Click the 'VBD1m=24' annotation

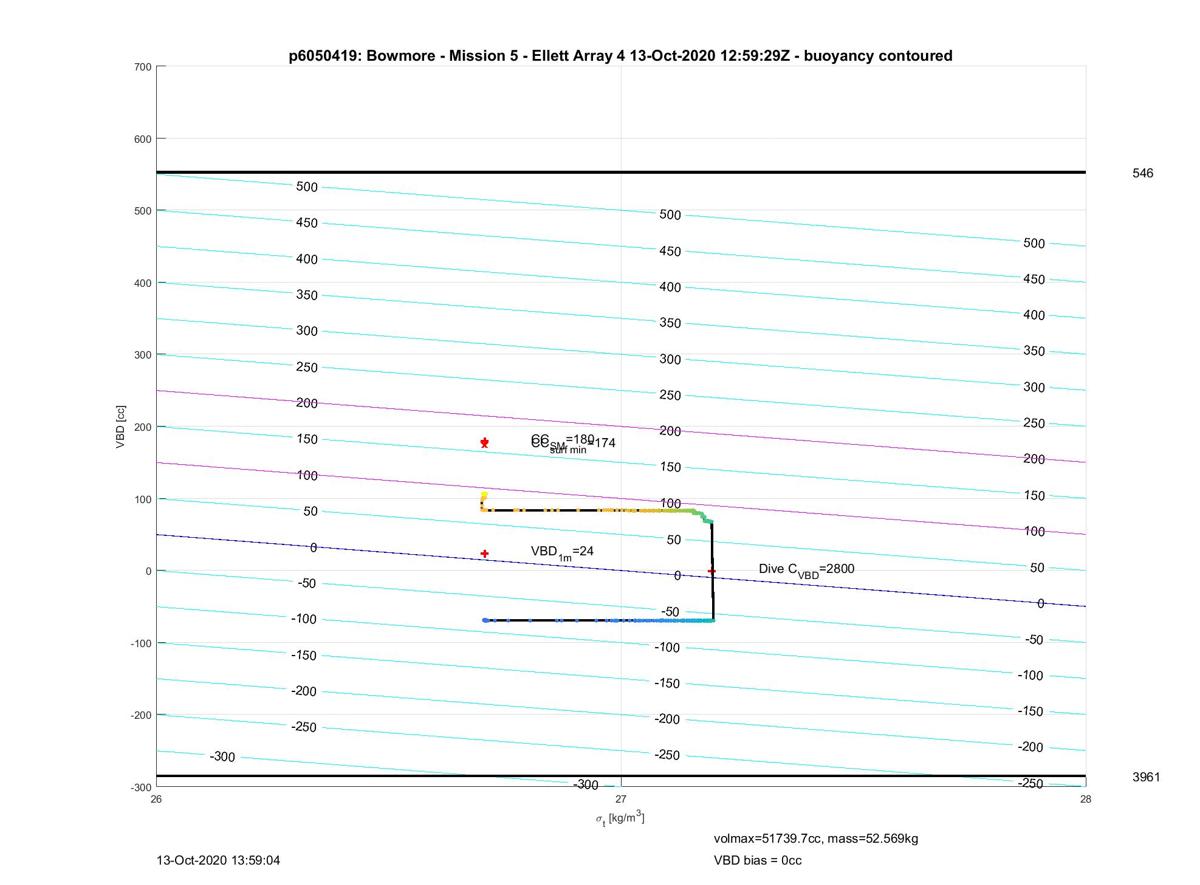[561, 552]
